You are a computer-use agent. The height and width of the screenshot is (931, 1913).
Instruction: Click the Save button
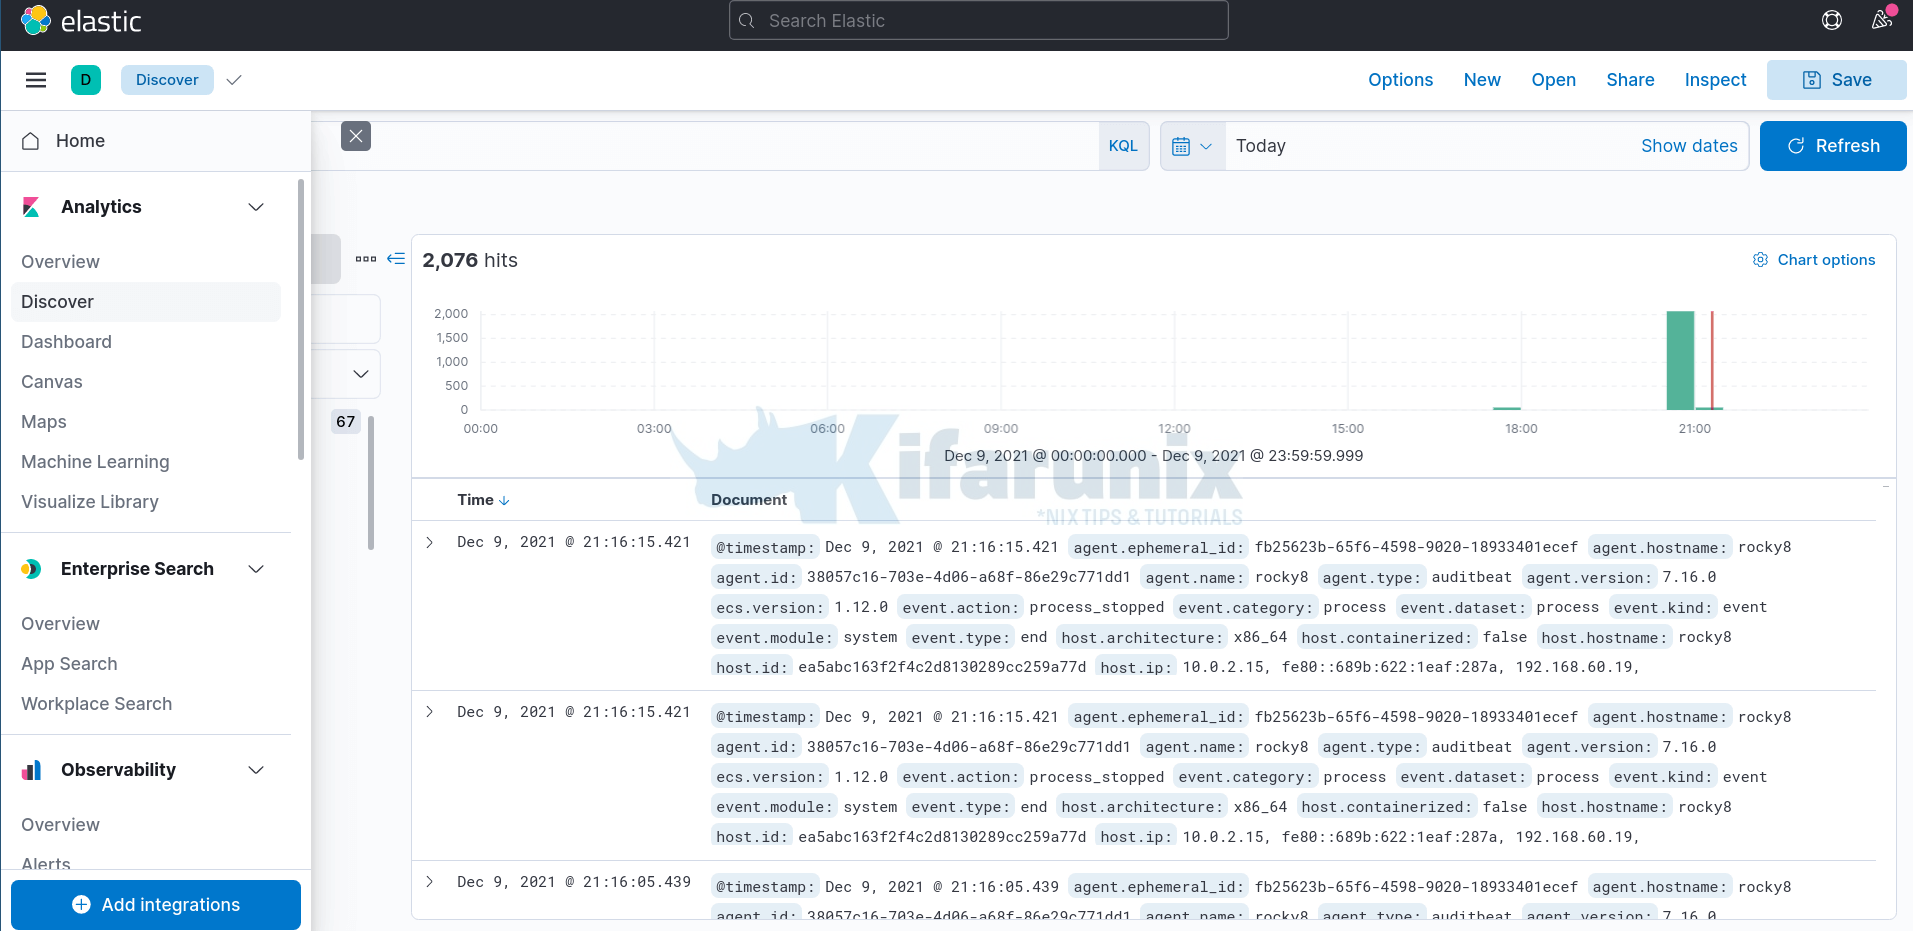pos(1837,80)
